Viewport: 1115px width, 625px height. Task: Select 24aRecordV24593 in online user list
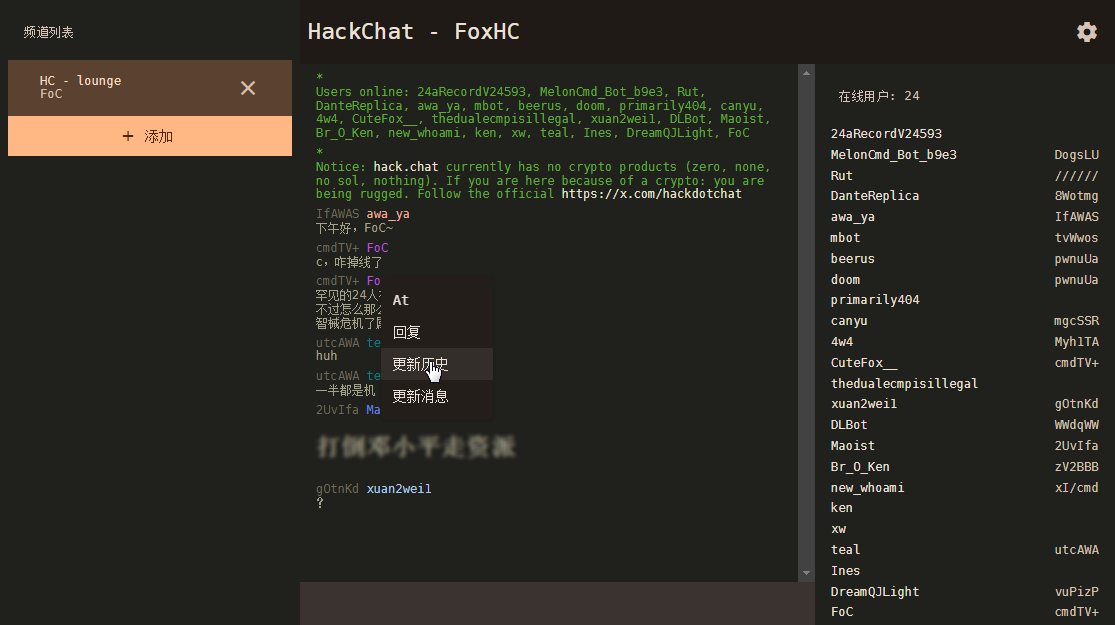click(886, 134)
